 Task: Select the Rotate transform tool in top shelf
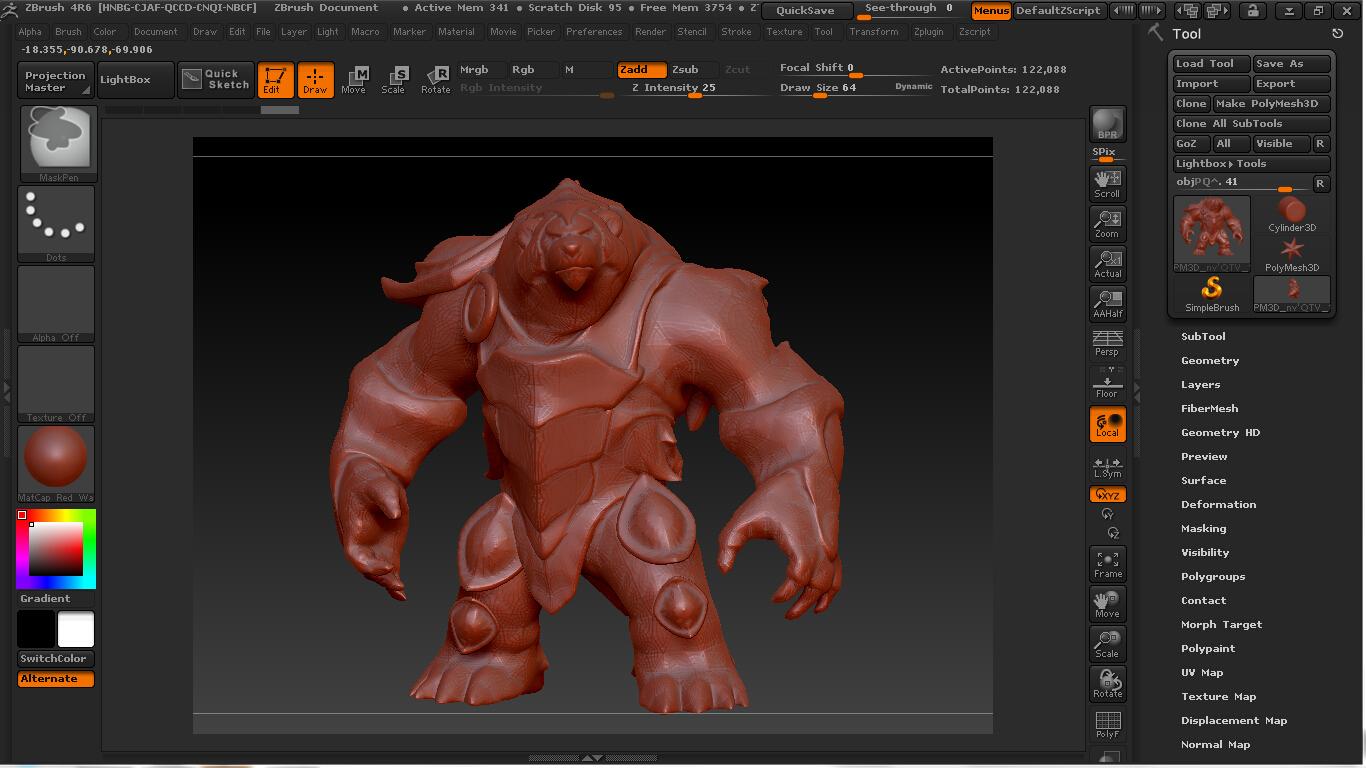click(x=435, y=80)
